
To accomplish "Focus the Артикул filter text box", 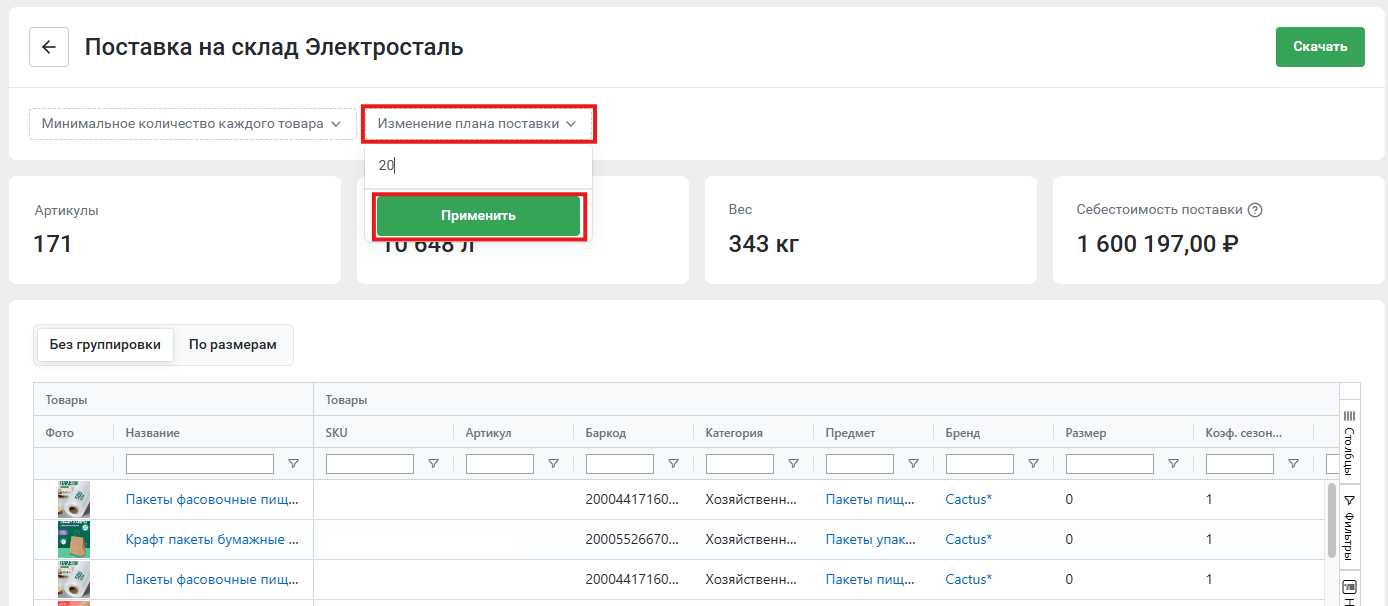I will 500,464.
